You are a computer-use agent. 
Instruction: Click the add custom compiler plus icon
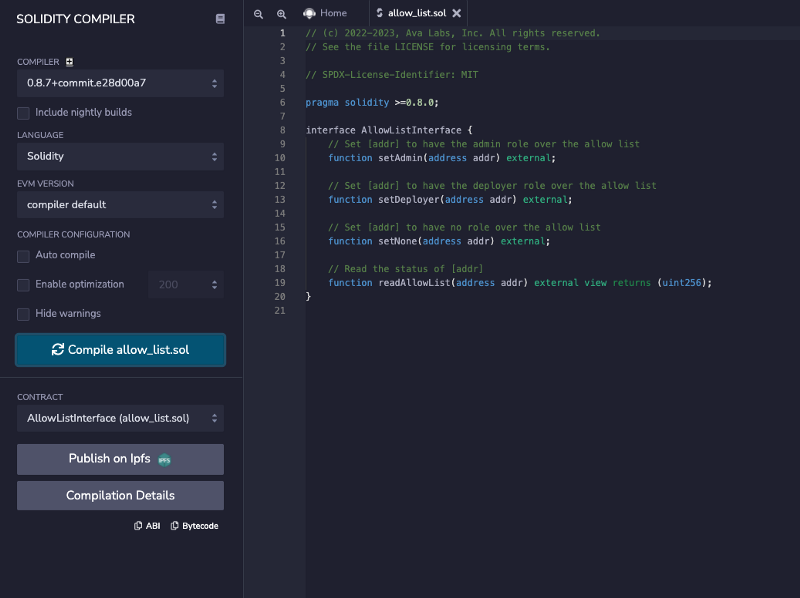[69, 62]
